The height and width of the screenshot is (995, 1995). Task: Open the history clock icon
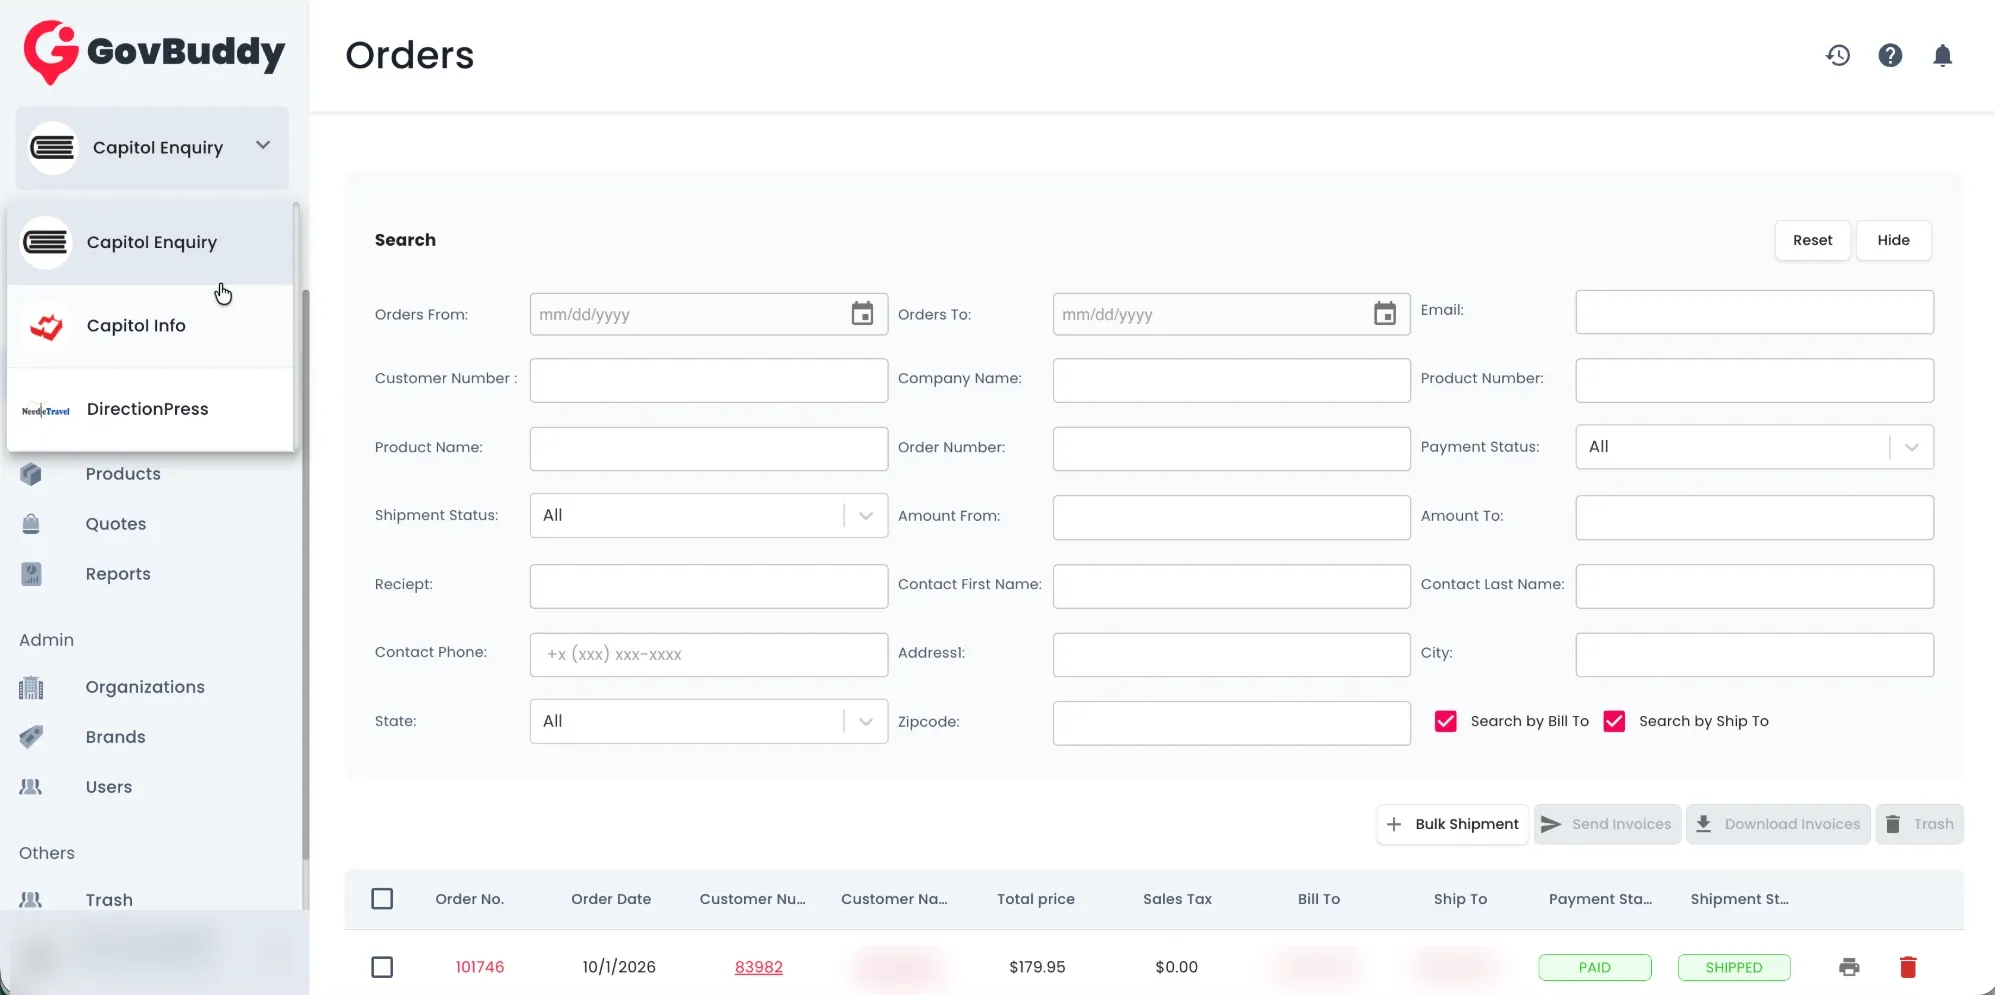(x=1838, y=55)
